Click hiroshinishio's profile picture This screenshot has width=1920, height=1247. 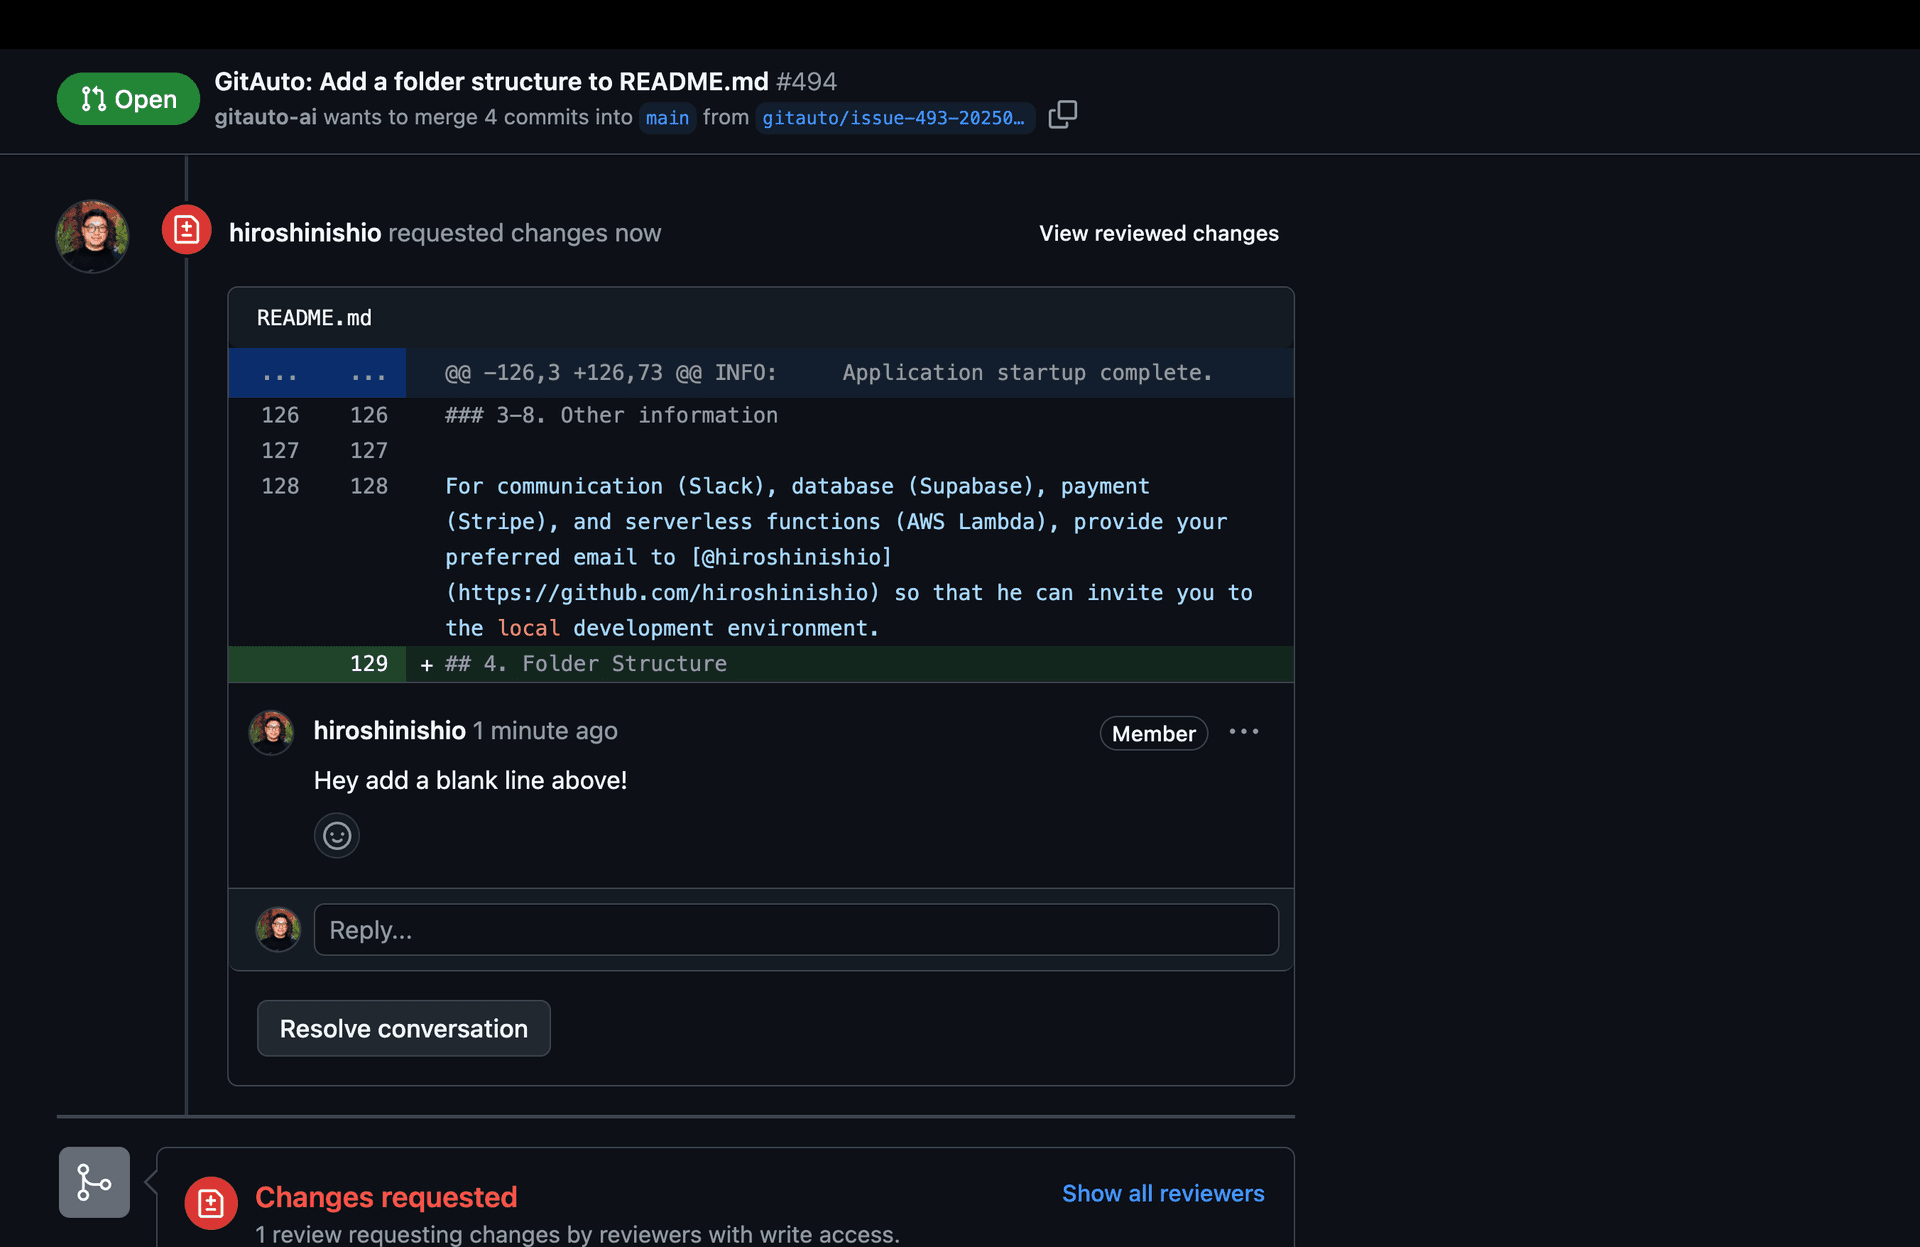tap(91, 236)
